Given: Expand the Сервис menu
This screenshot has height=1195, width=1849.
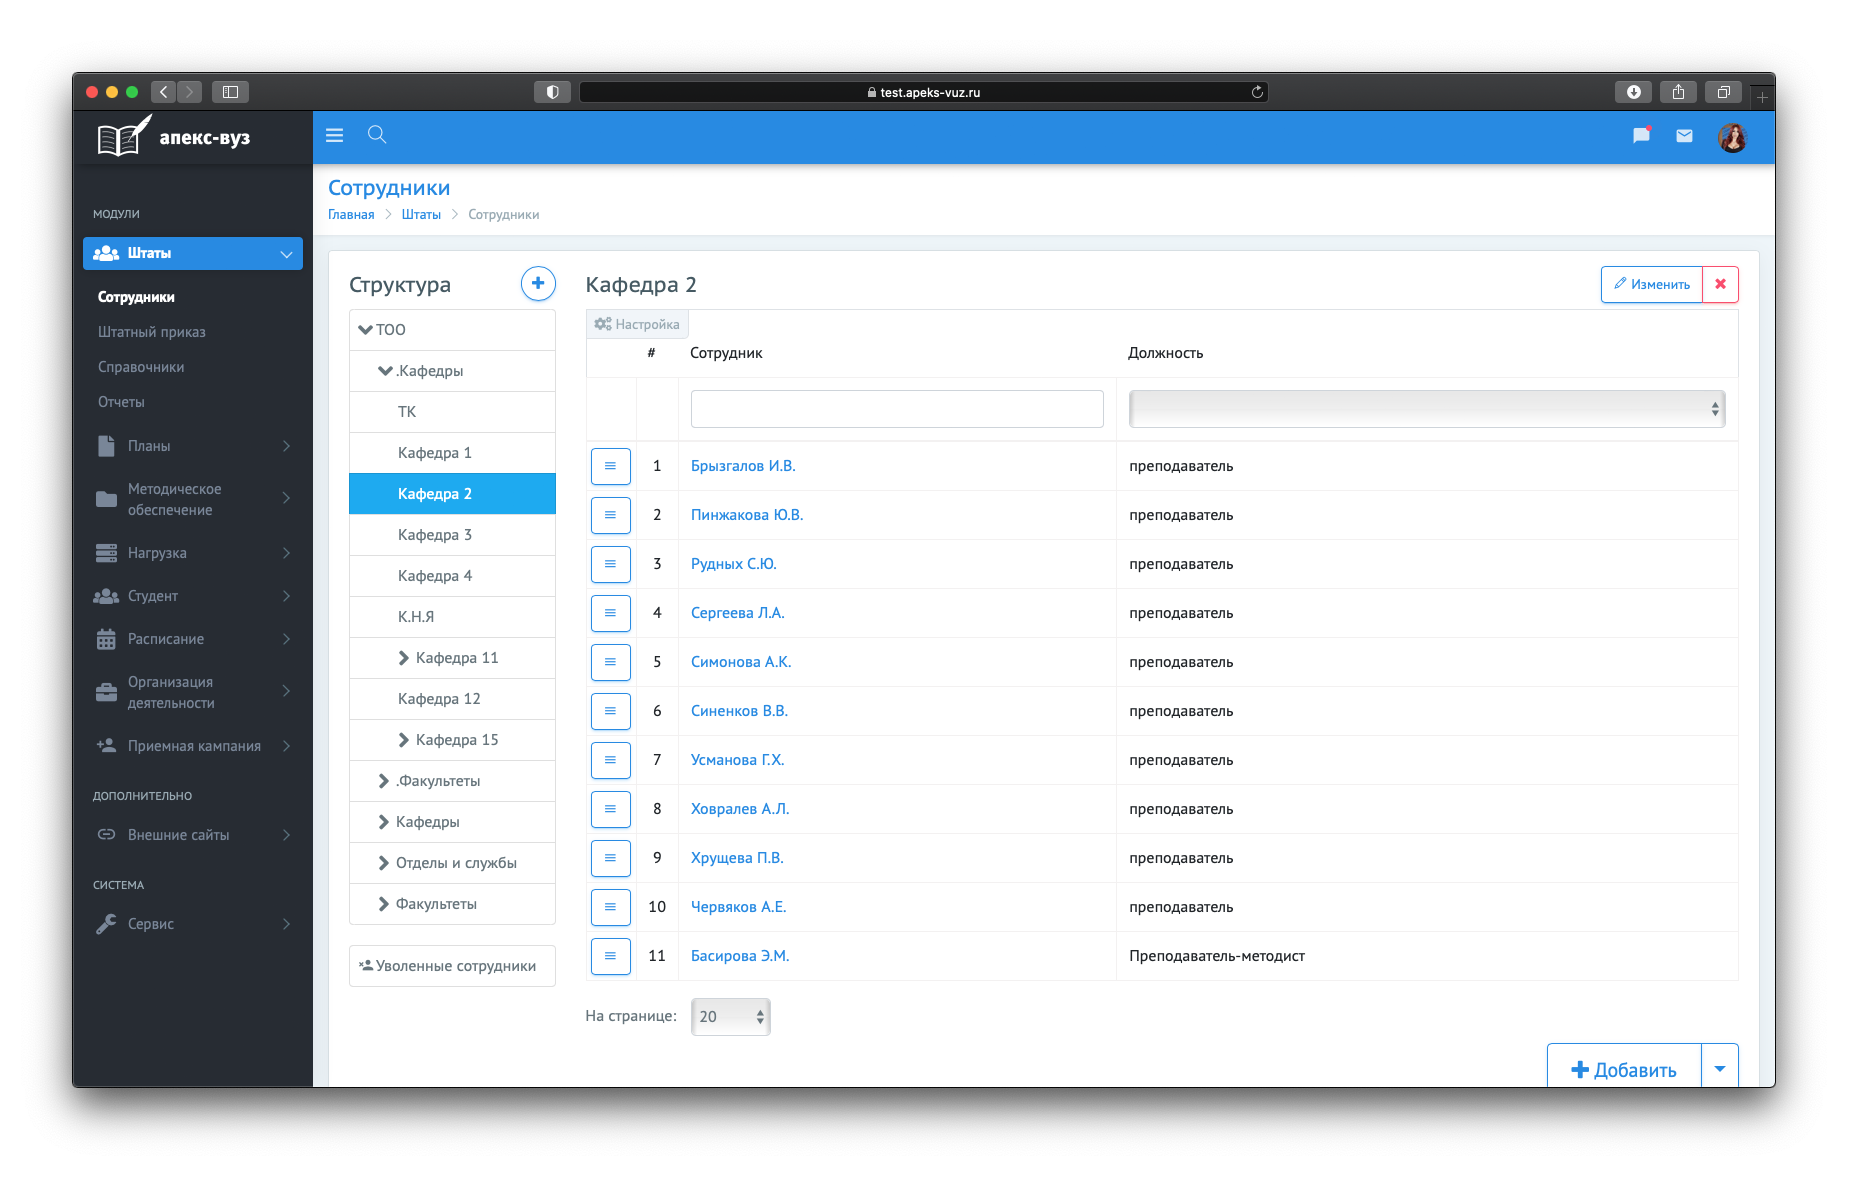Looking at the screenshot, I should pyautogui.click(x=193, y=924).
